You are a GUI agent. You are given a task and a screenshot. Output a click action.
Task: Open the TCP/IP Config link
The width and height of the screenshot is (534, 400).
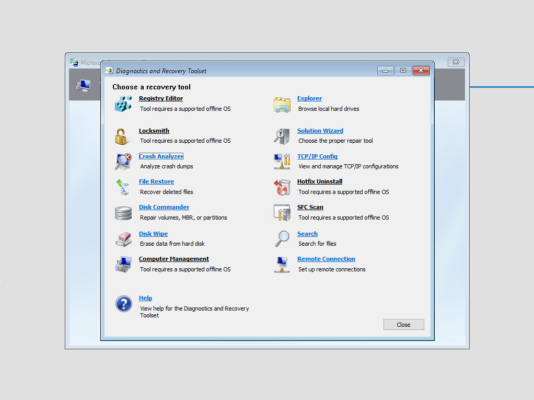point(317,156)
